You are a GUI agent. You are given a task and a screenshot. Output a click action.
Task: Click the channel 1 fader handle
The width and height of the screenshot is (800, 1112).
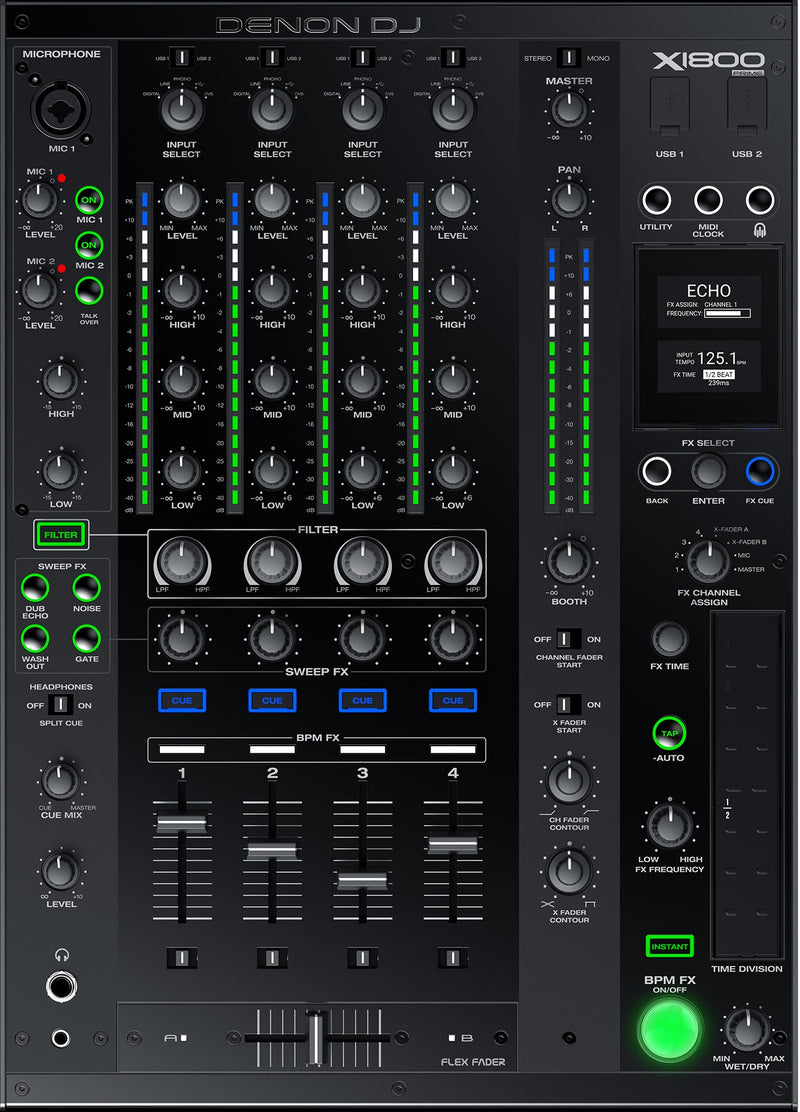182,823
